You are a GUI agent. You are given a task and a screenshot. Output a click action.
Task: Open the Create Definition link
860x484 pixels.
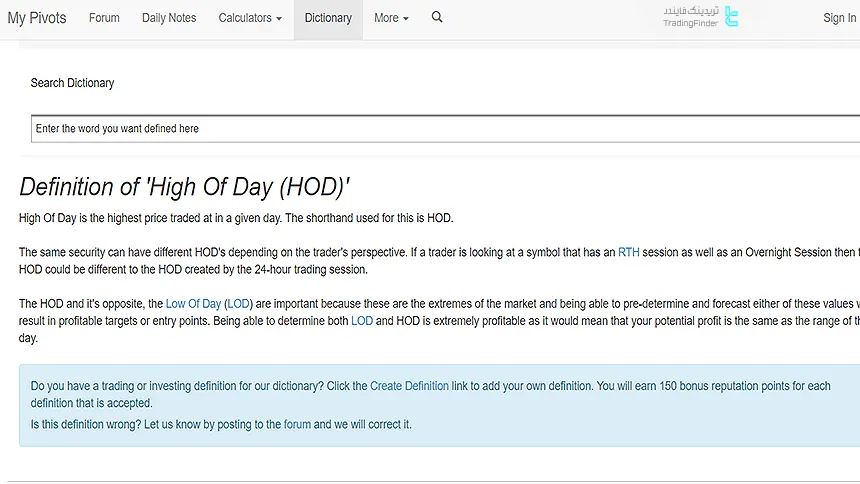pyautogui.click(x=409, y=386)
